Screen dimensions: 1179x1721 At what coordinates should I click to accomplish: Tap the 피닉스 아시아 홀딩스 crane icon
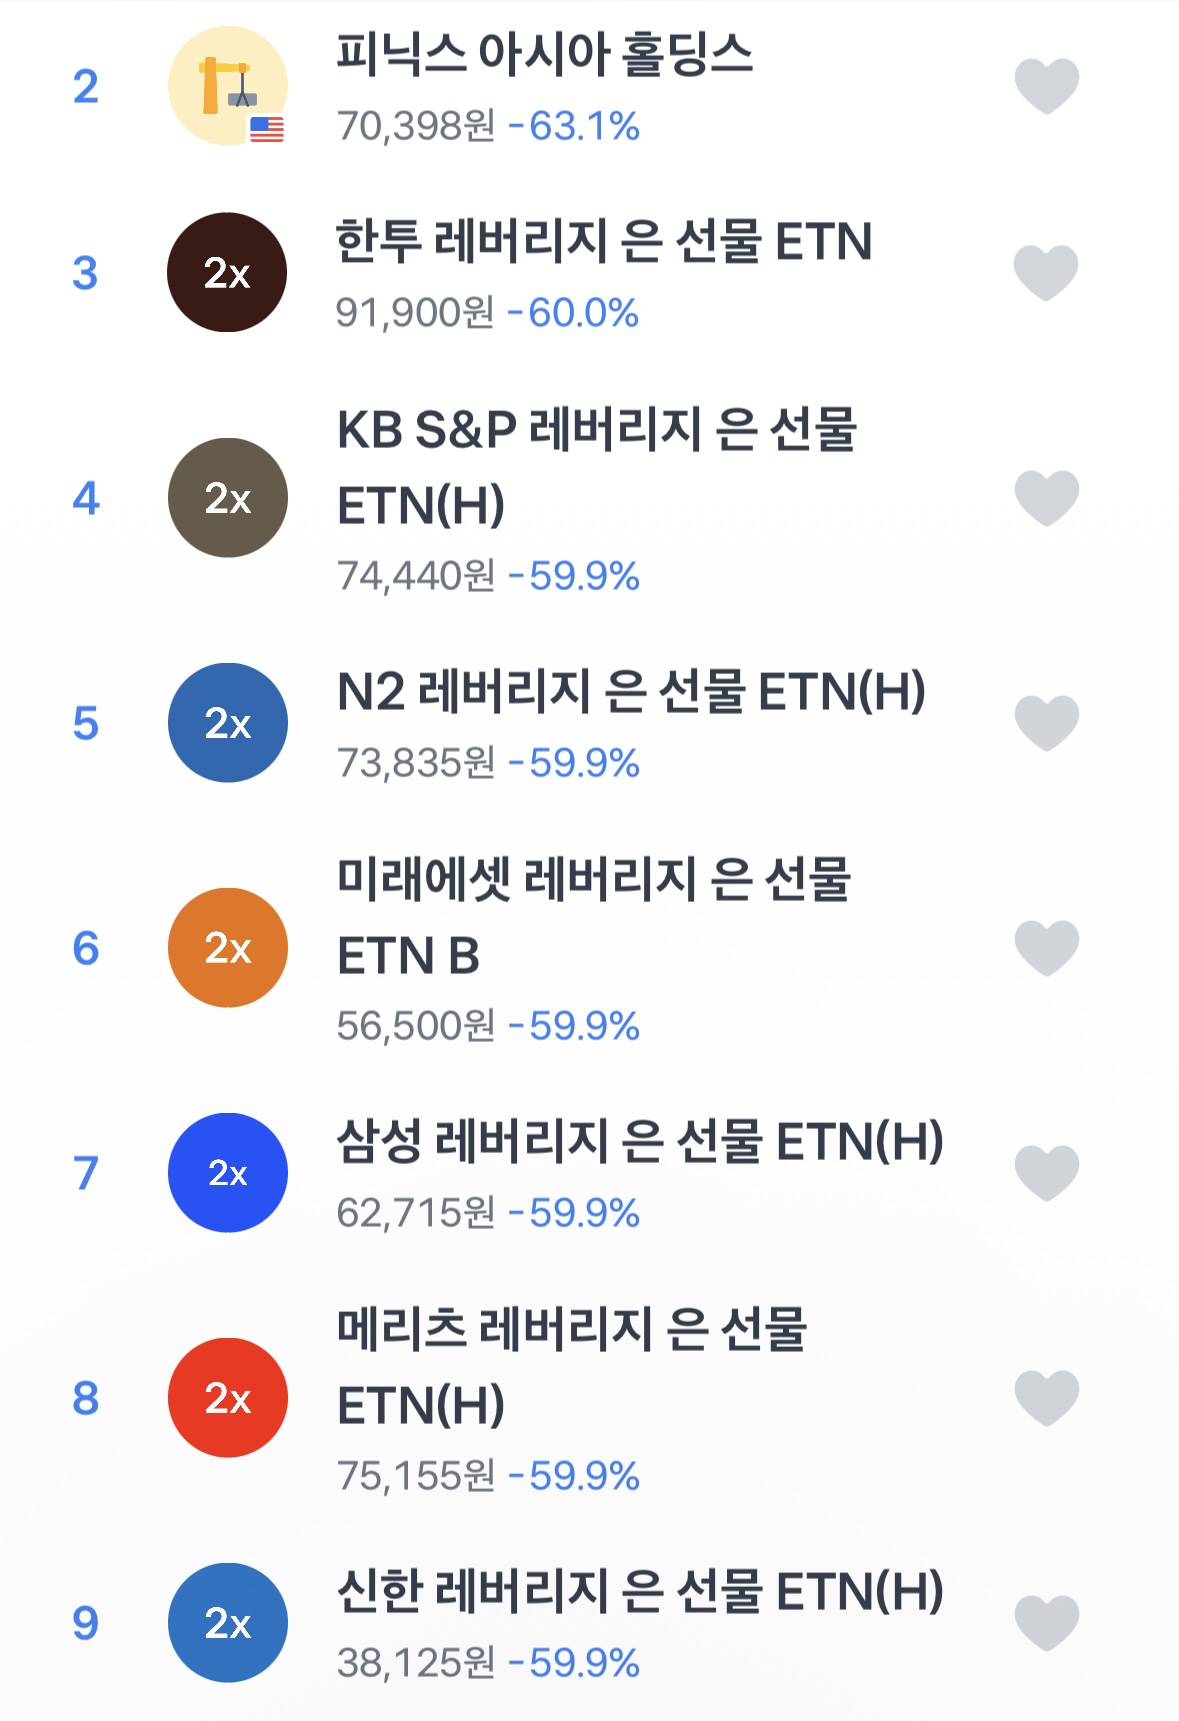pyautogui.click(x=227, y=86)
